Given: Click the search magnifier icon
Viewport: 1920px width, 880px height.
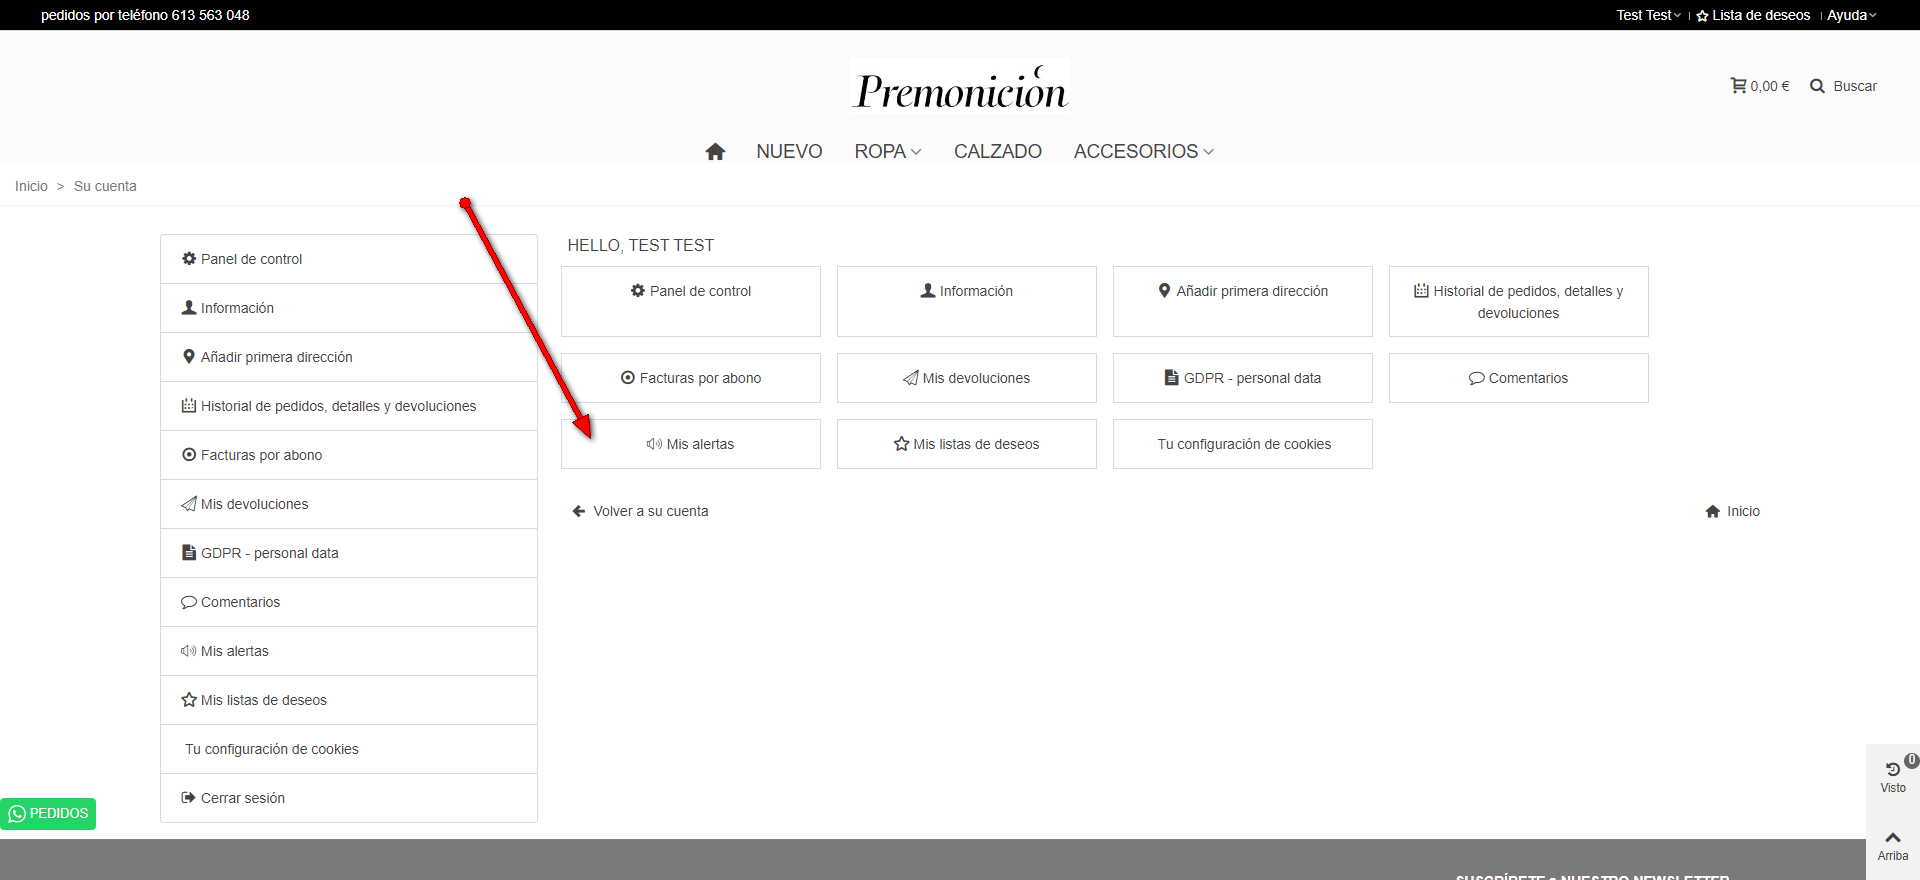Looking at the screenshot, I should [1817, 86].
